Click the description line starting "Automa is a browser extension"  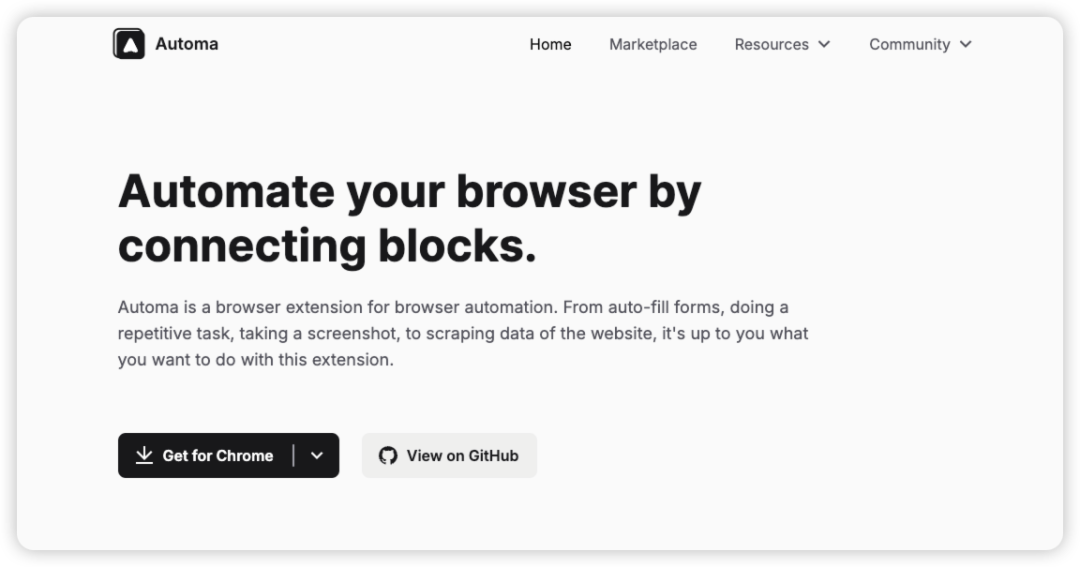(453, 307)
